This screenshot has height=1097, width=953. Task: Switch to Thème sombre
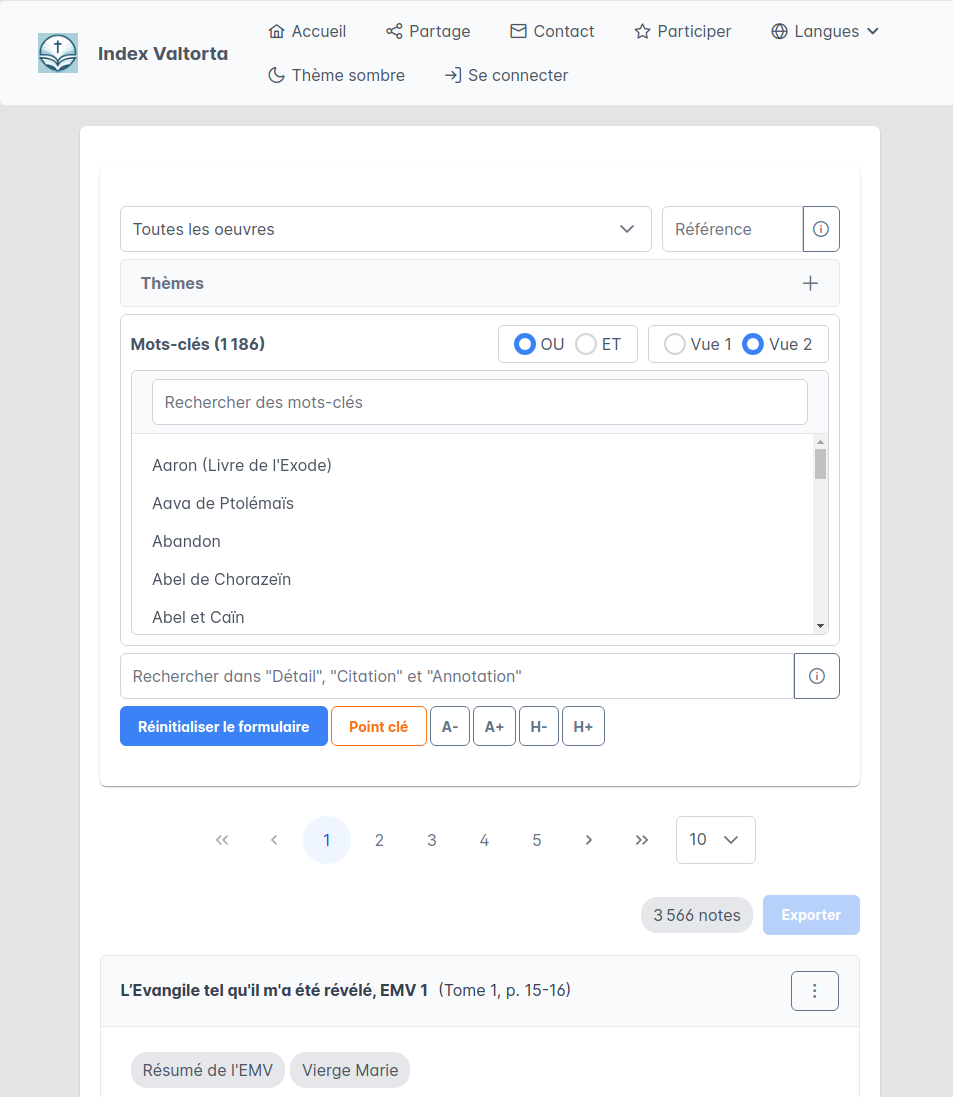(x=337, y=75)
